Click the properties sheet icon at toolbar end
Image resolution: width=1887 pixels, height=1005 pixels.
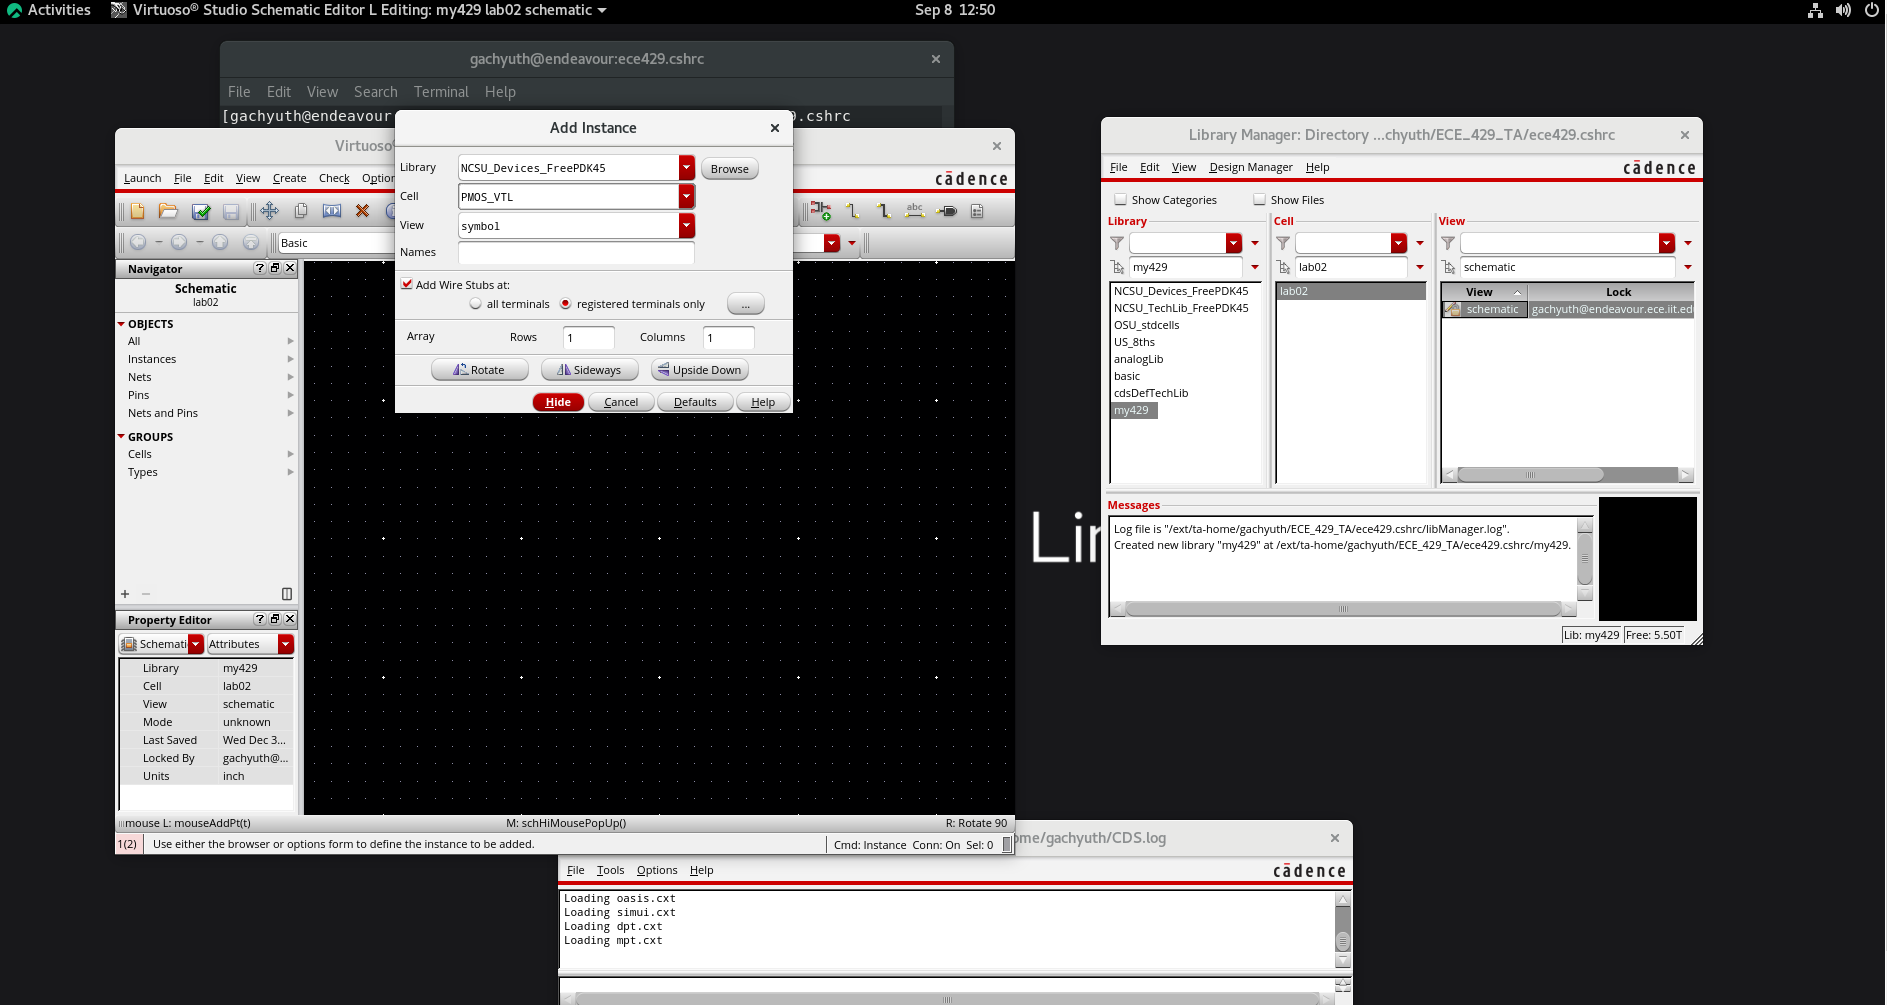(977, 211)
